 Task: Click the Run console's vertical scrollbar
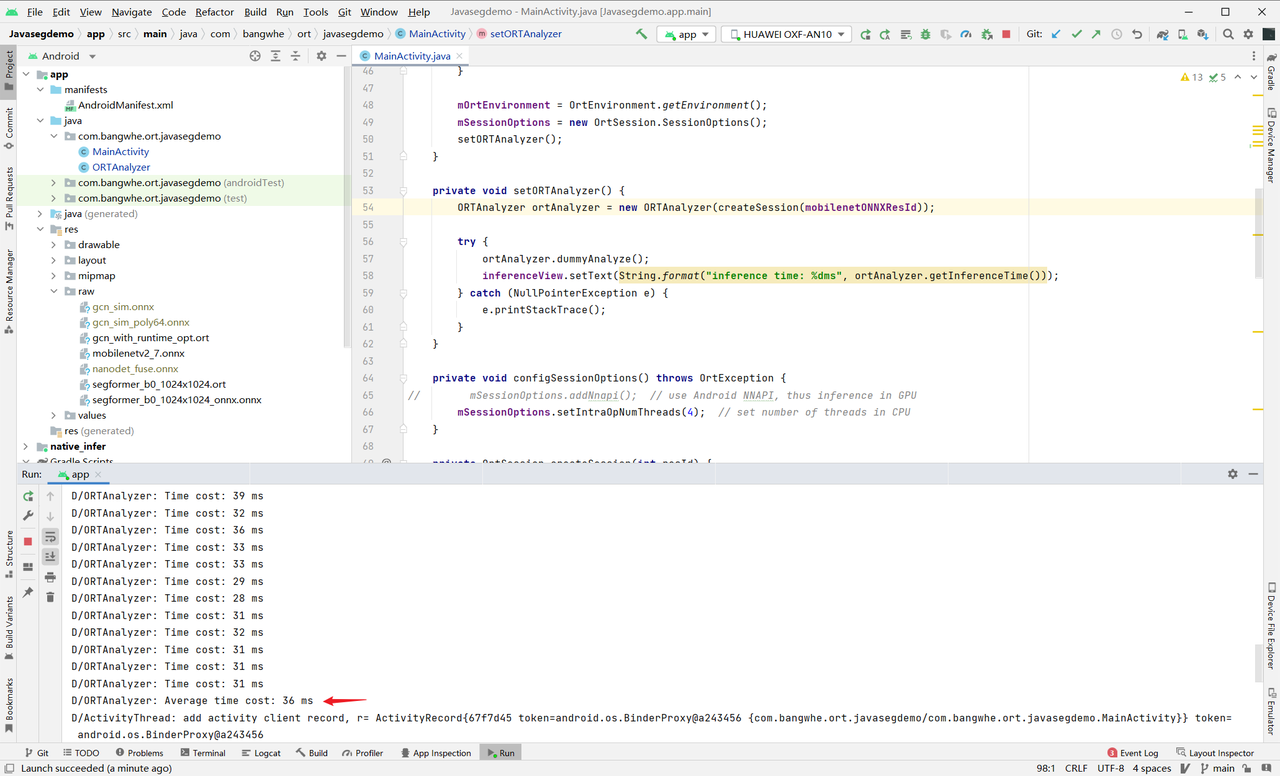1258,663
